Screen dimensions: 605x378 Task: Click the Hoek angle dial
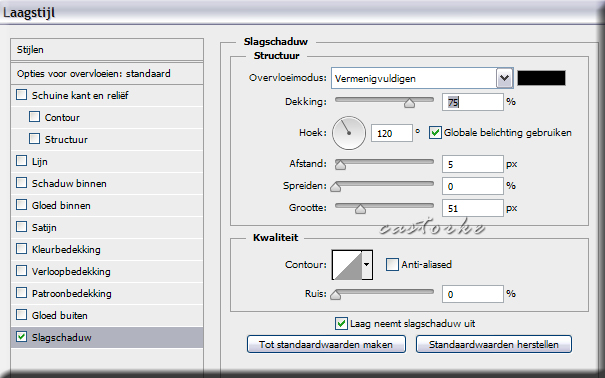pos(349,133)
